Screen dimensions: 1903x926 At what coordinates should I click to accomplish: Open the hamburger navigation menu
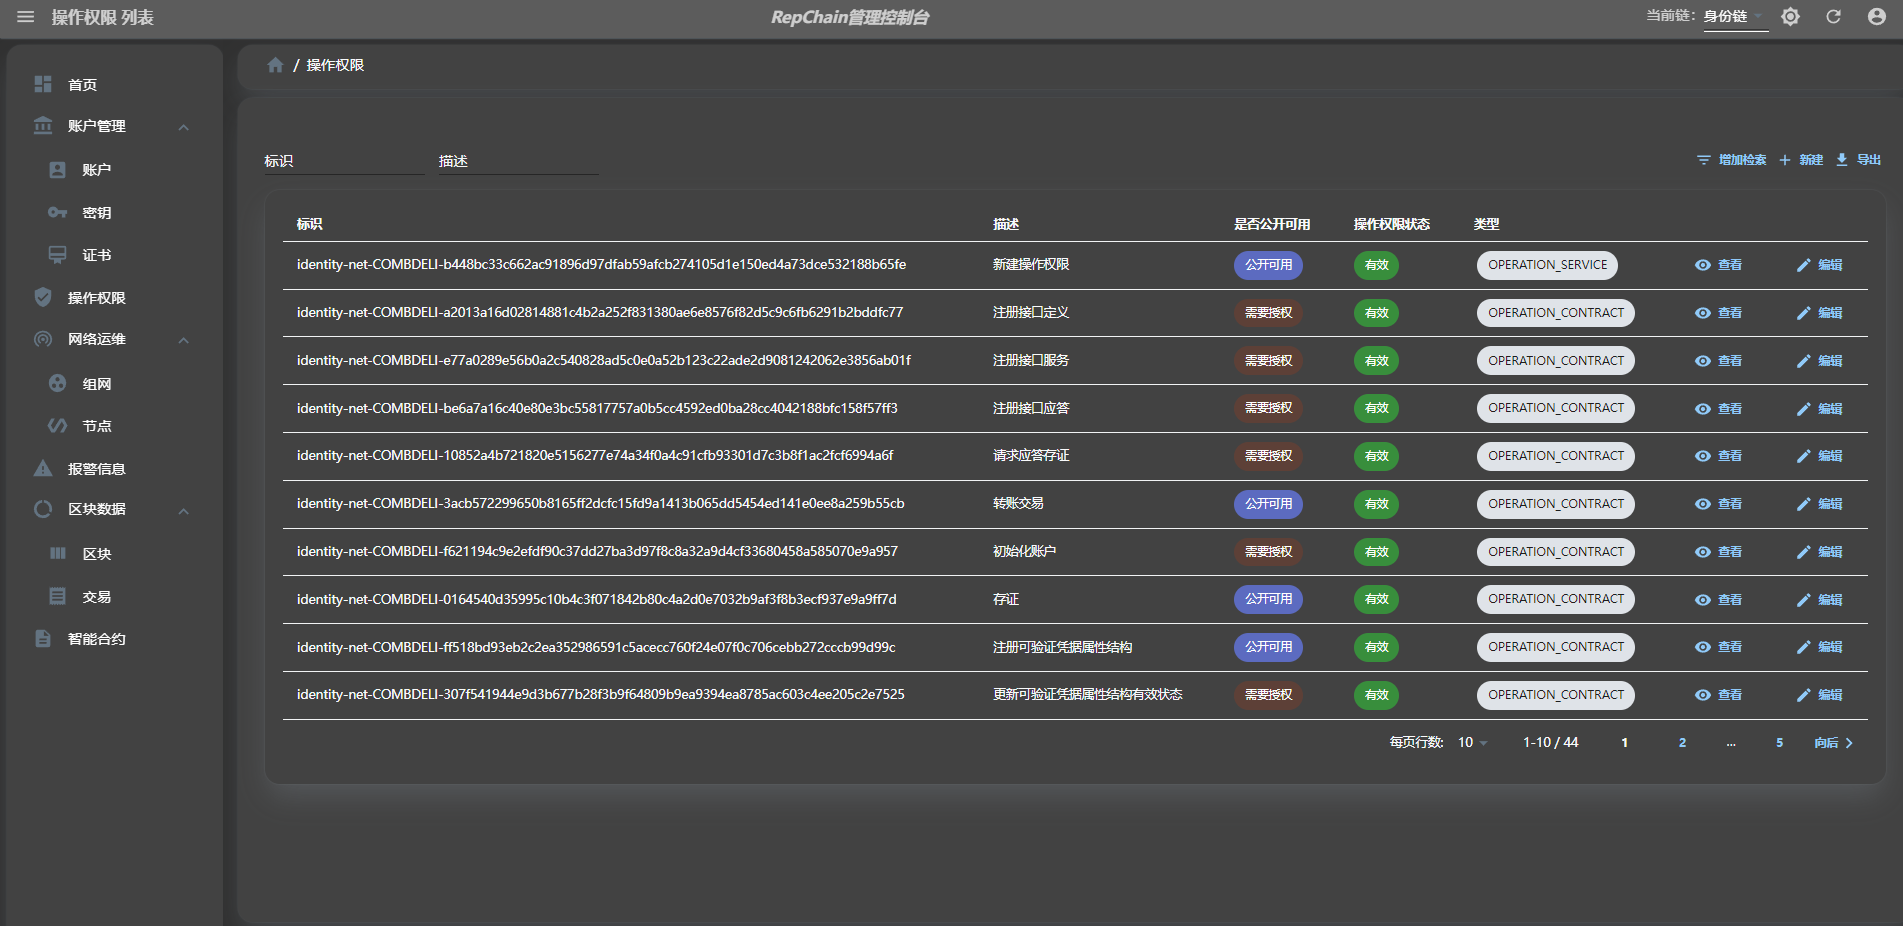(26, 17)
